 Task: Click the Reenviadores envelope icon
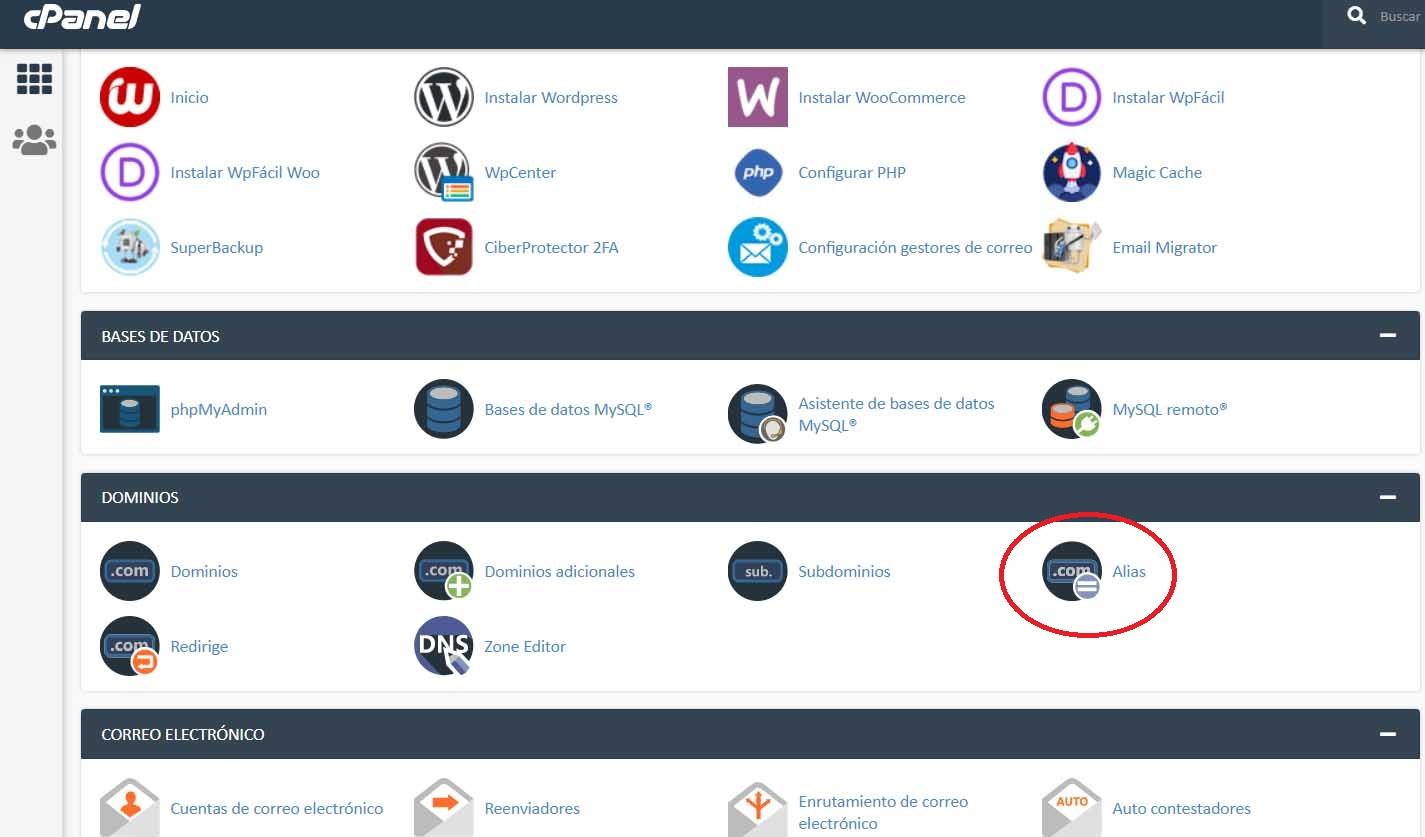coord(444,808)
